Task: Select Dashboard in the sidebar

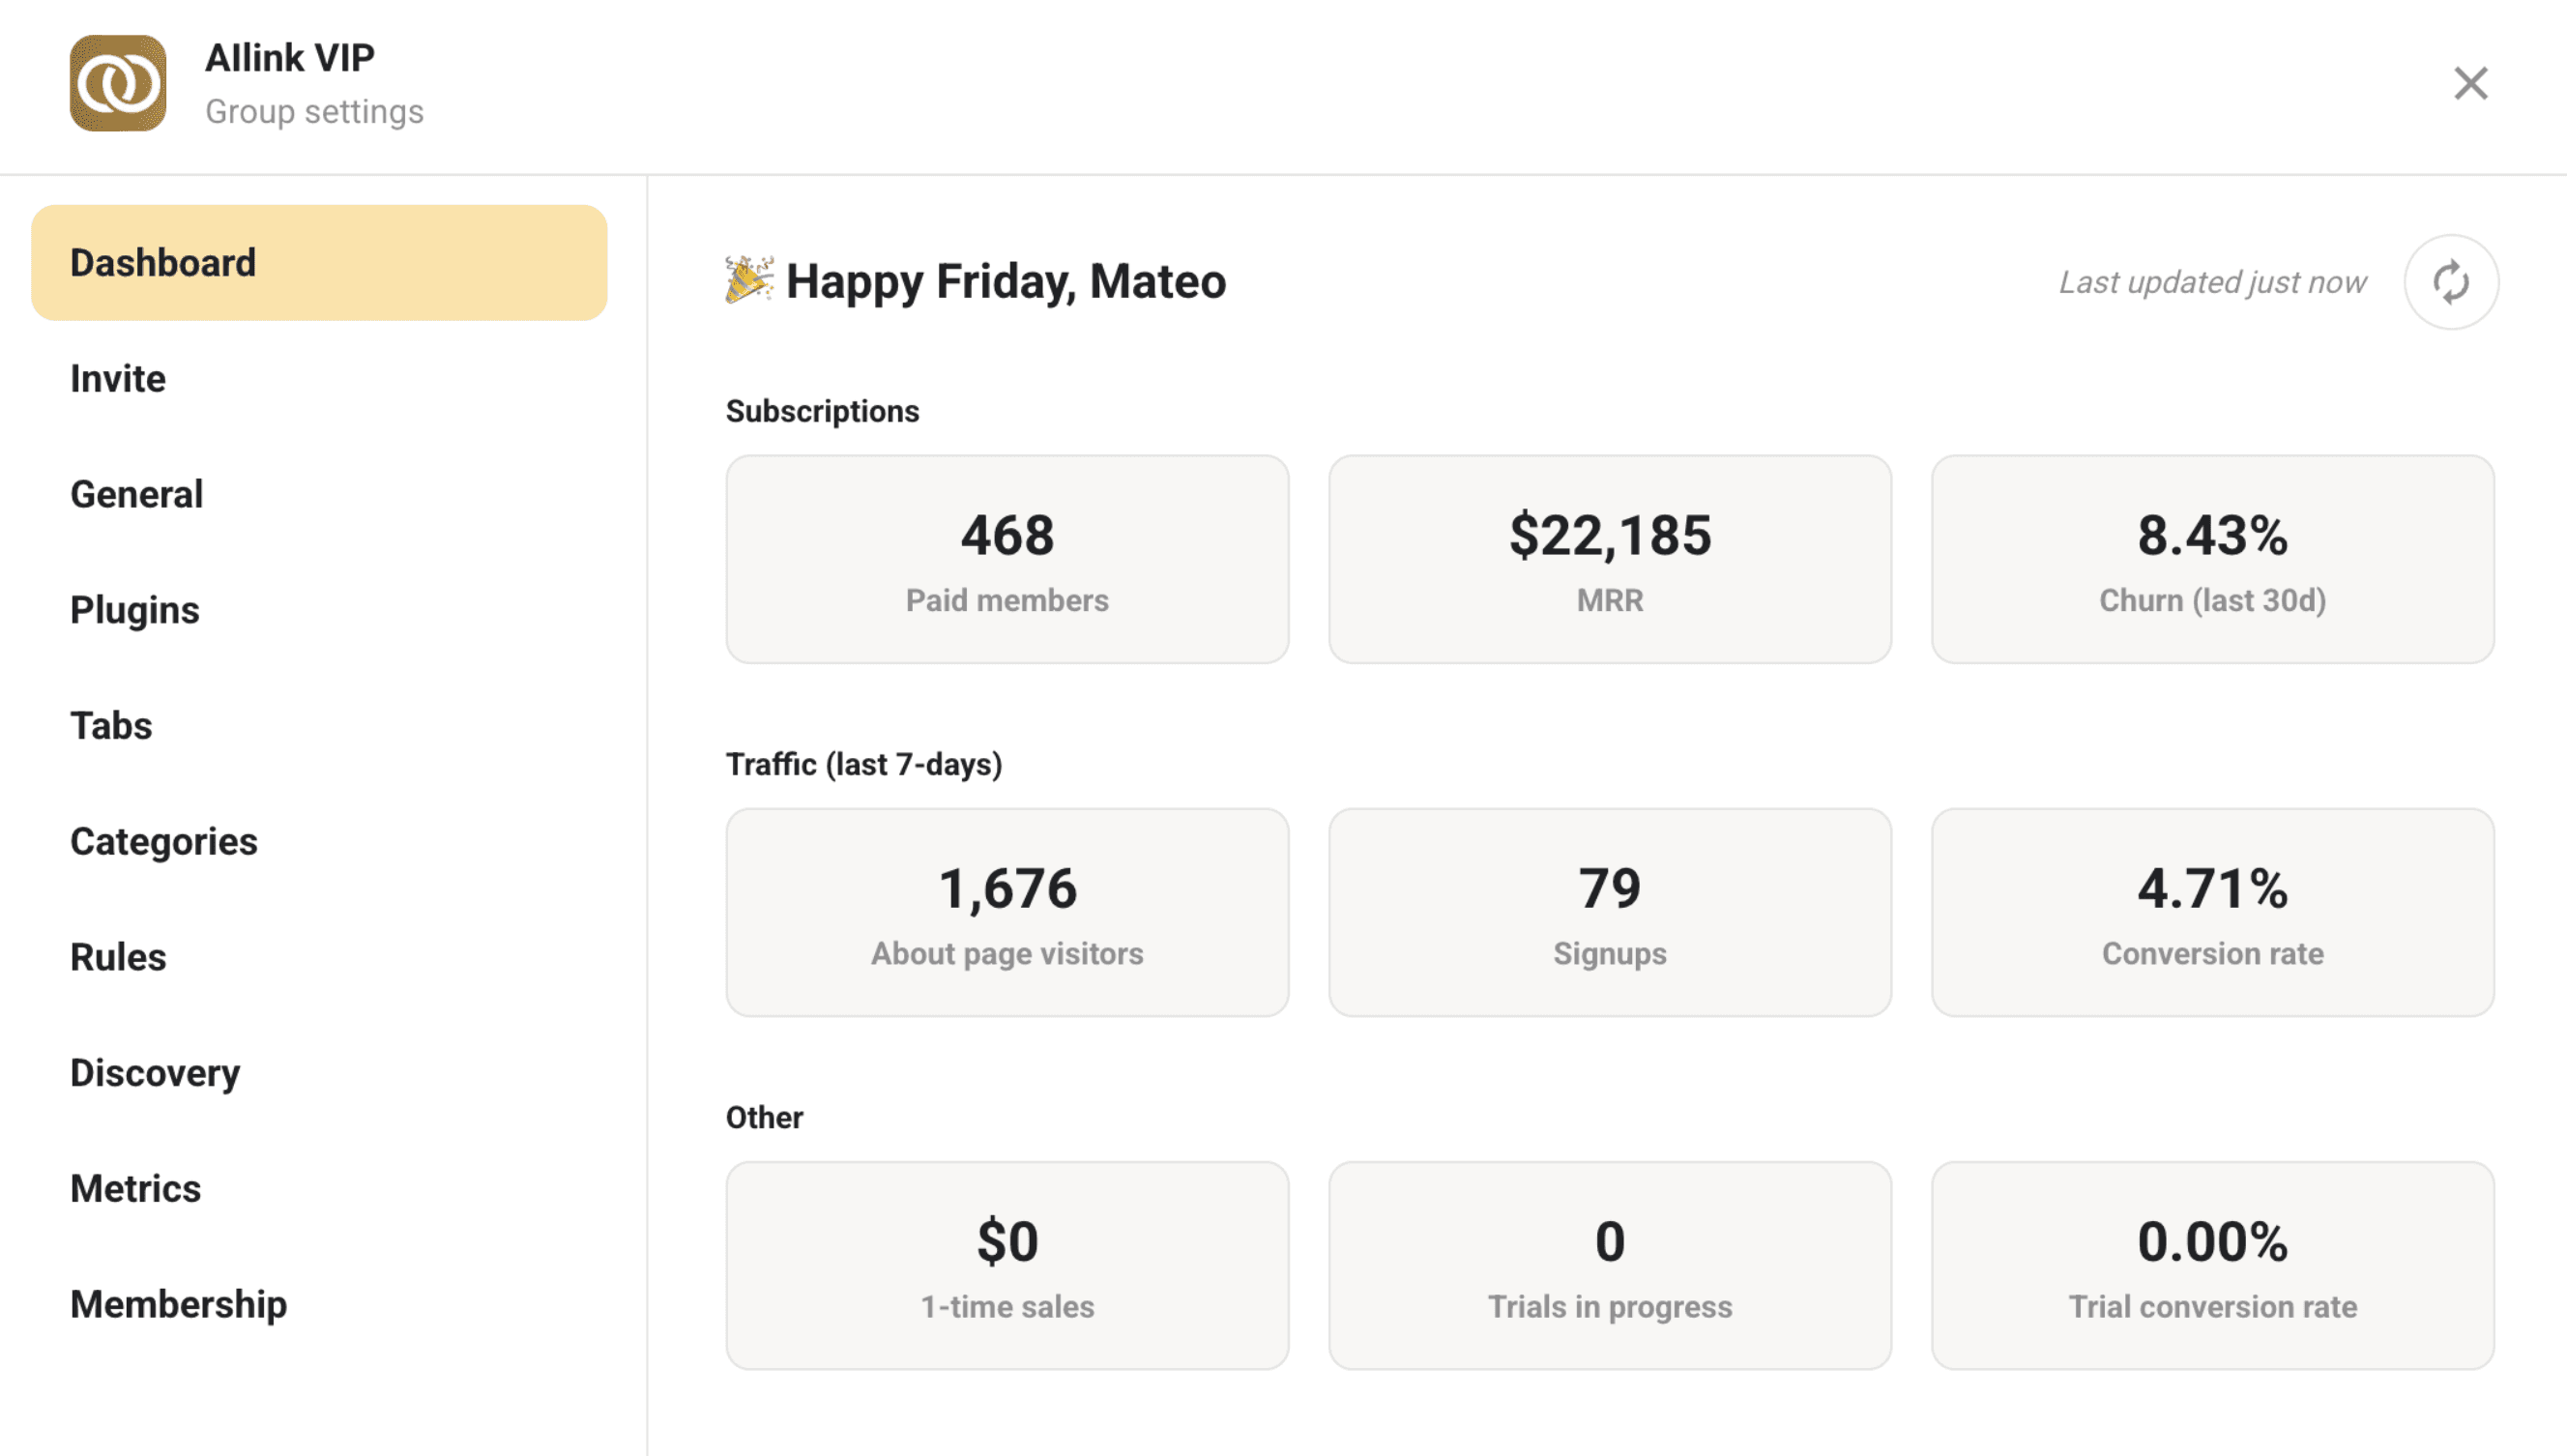Action: point(319,263)
